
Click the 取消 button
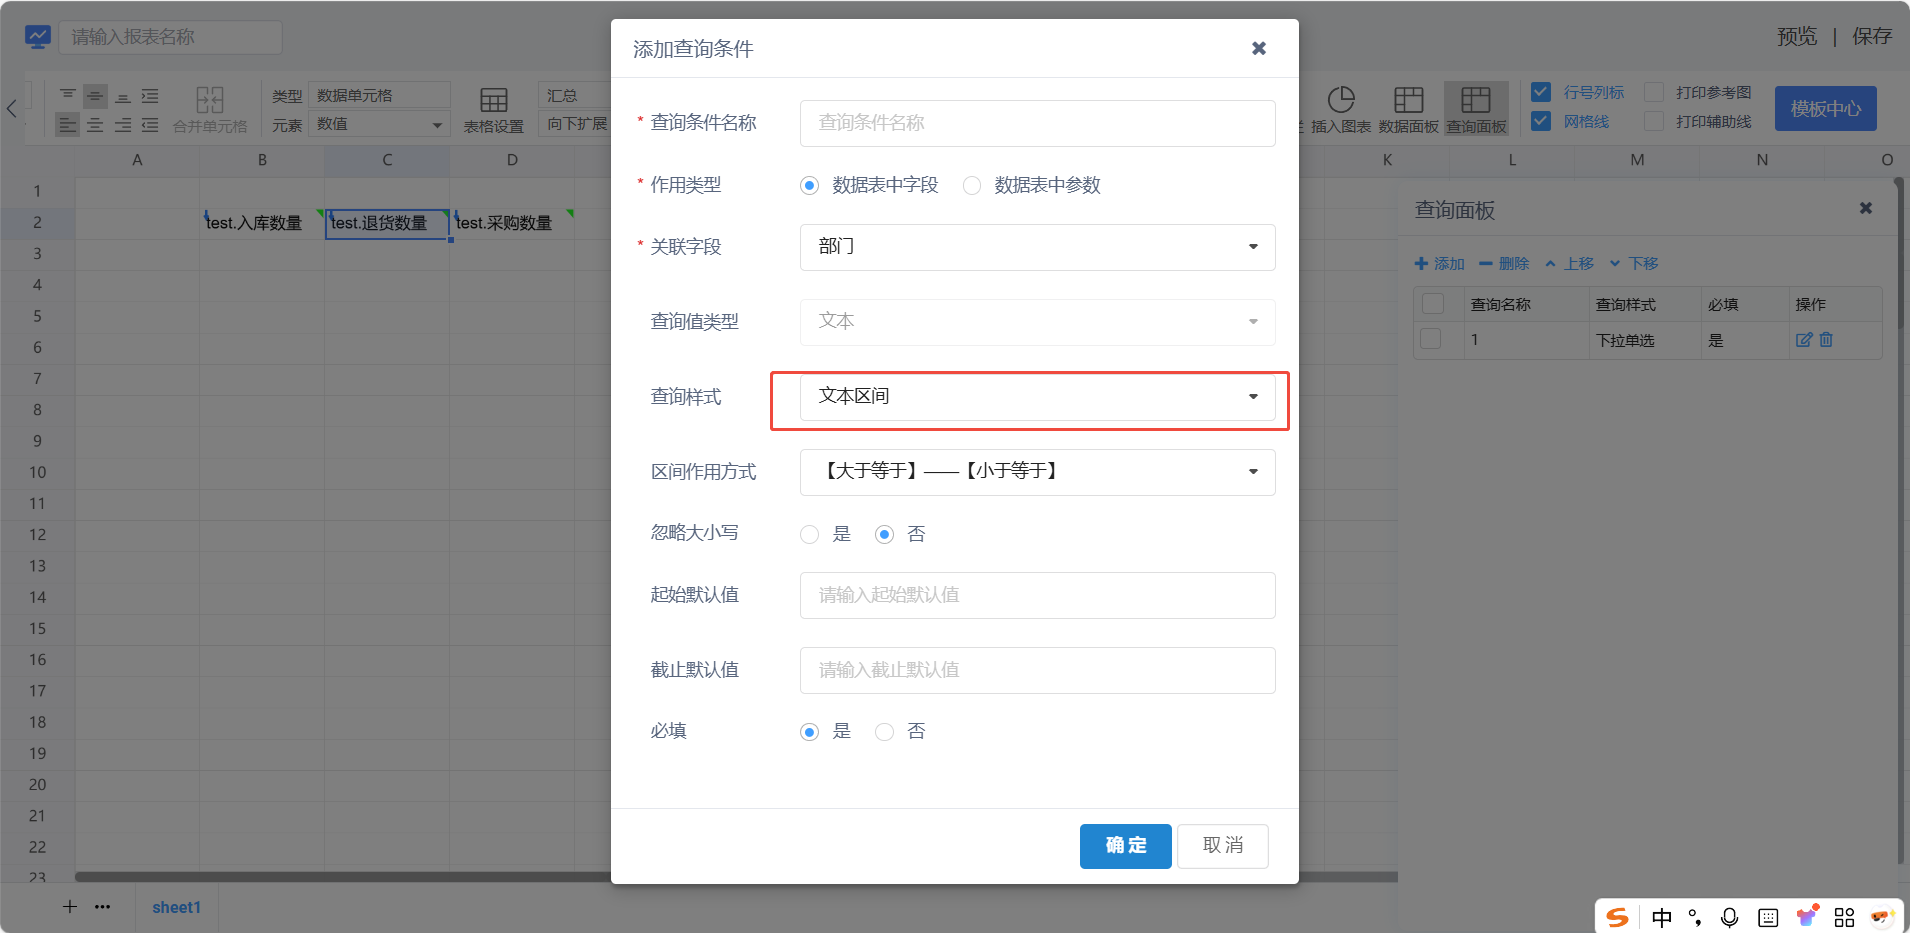tap(1222, 846)
